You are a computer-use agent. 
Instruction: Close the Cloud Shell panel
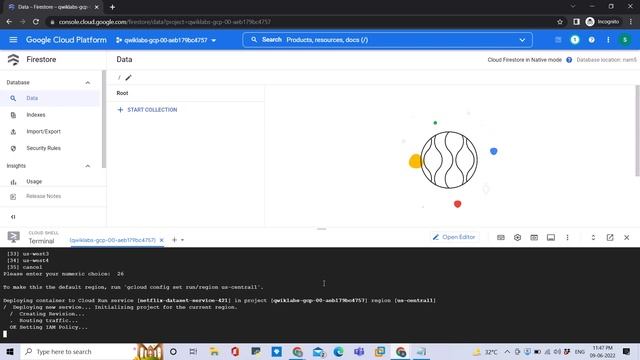click(x=627, y=237)
